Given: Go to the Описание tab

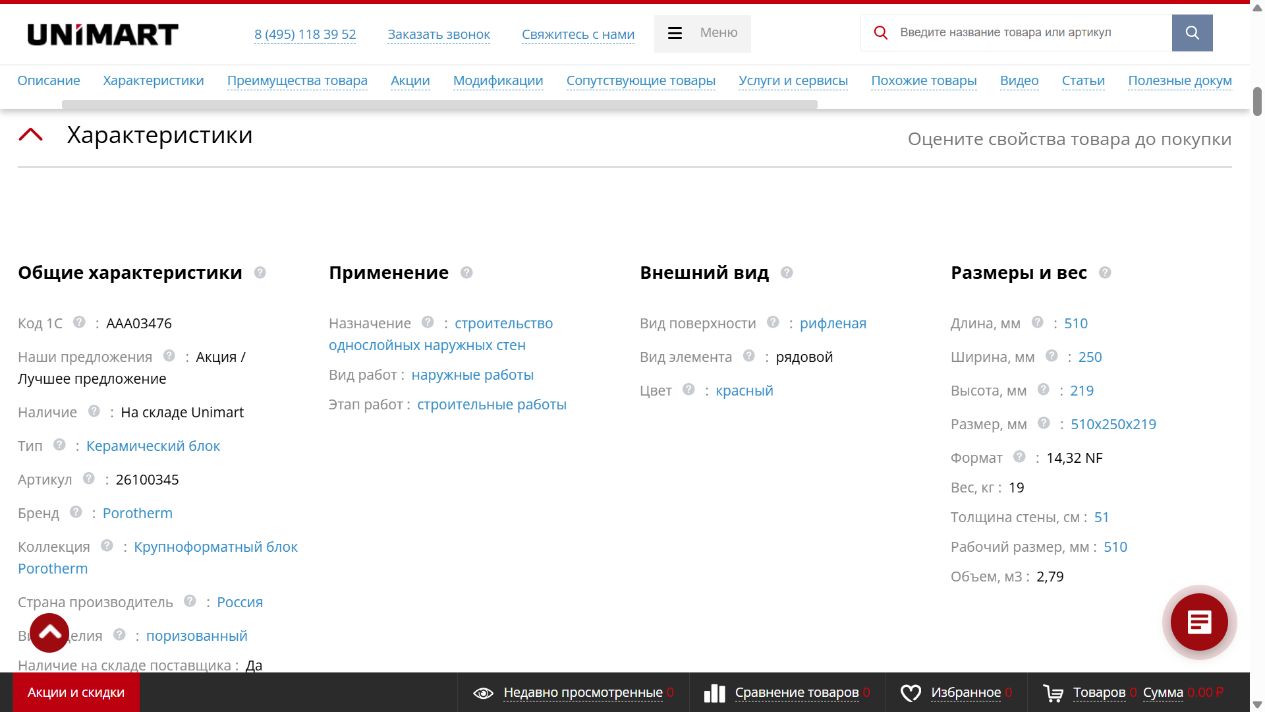Looking at the screenshot, I should point(49,80).
